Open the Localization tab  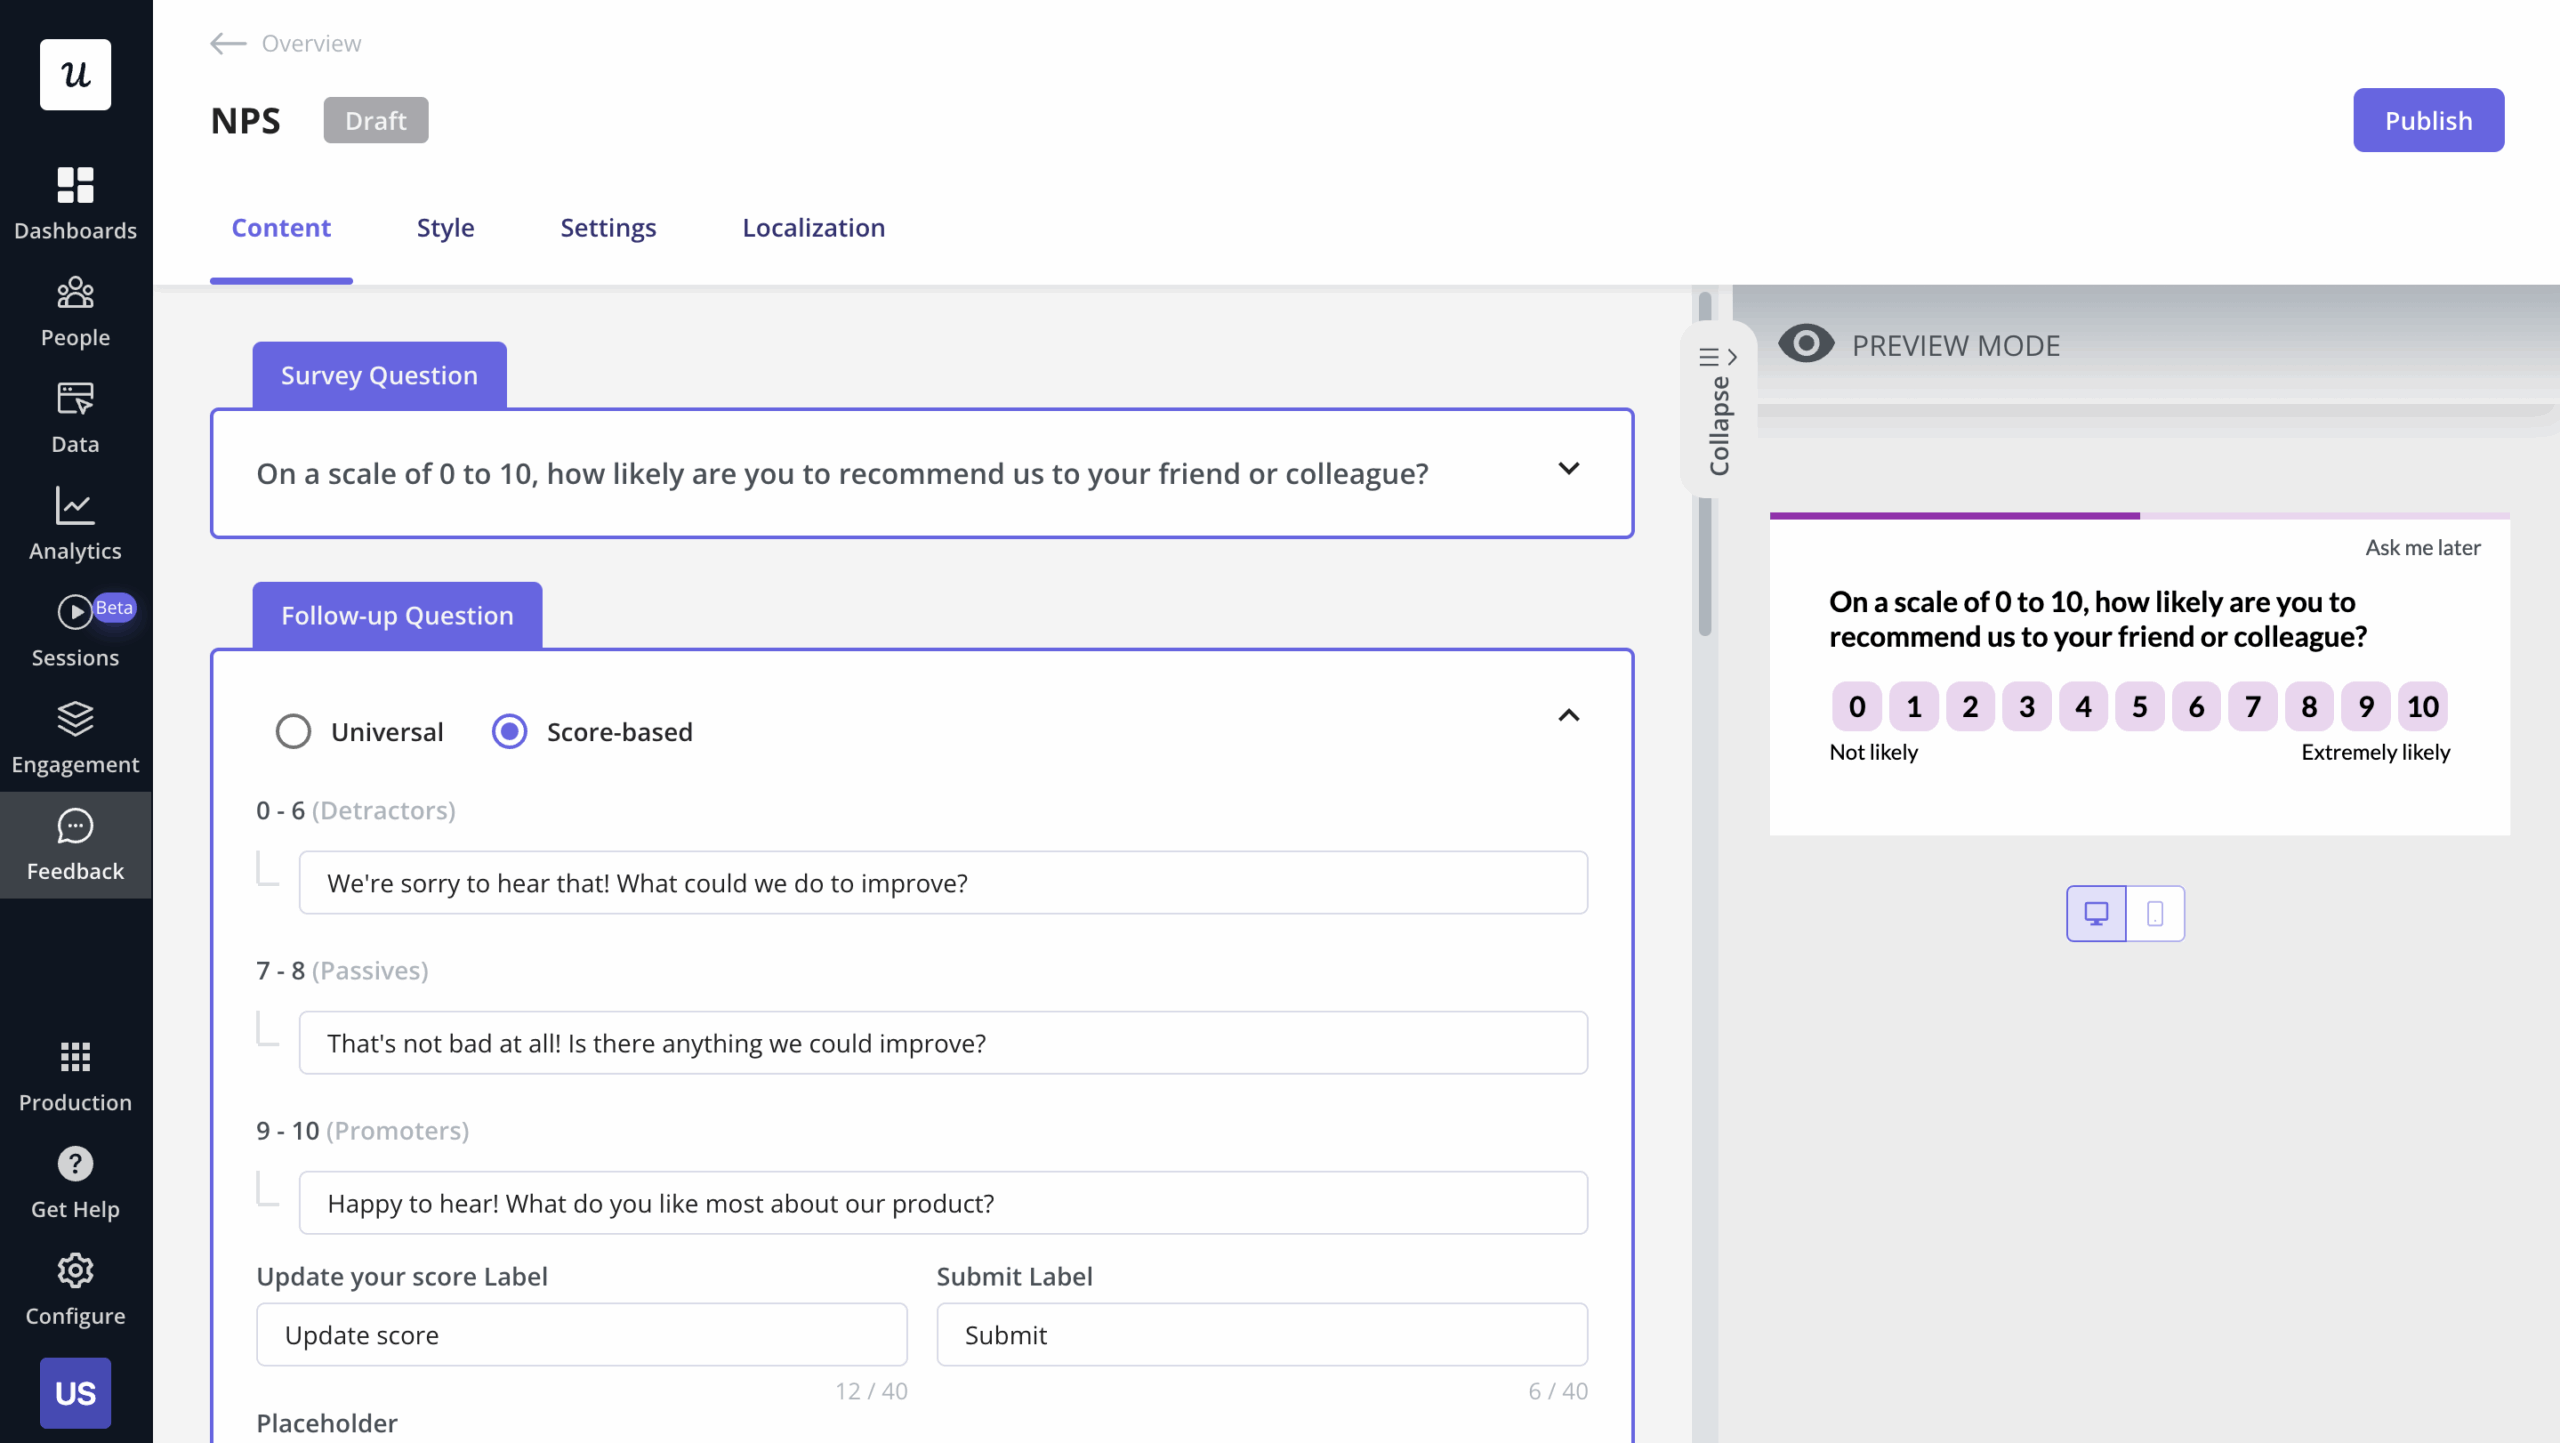point(813,228)
